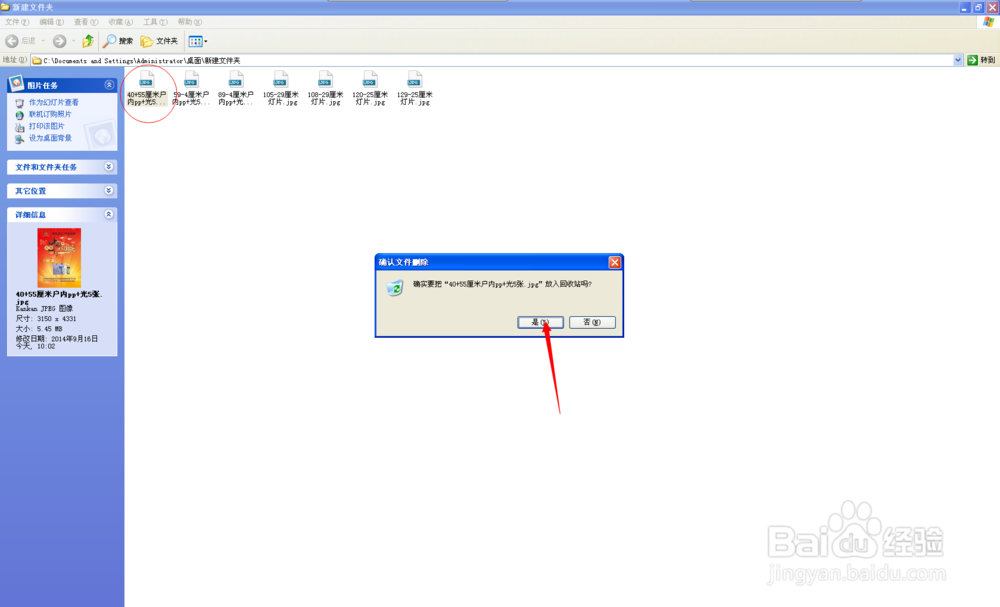Viewport: 1000px width, 607px height.
Task: Click the slideshow icon beside 作为幻灯片查看
Action: [20, 103]
